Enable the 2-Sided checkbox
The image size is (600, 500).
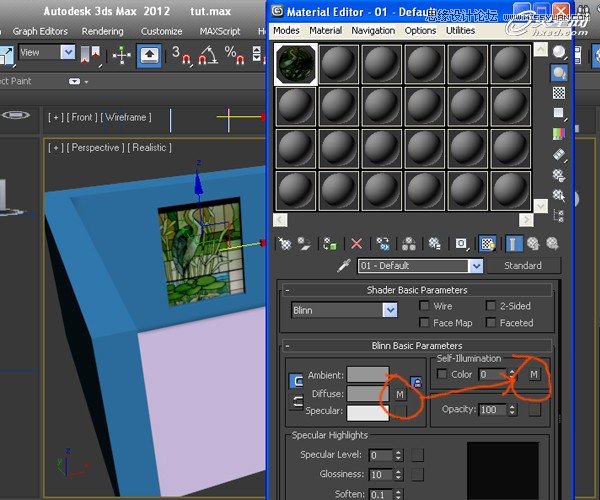pyautogui.click(x=491, y=307)
